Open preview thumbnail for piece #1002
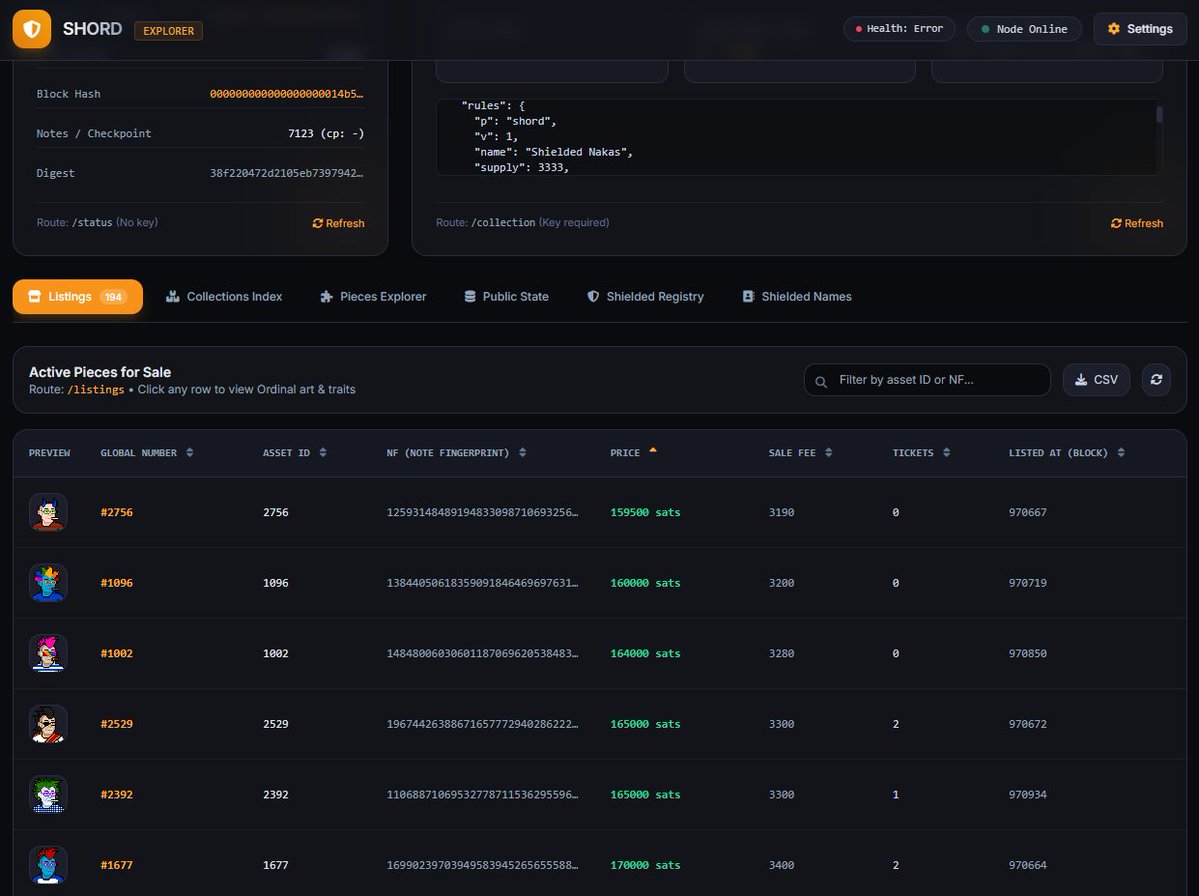The width and height of the screenshot is (1199, 896). (x=48, y=653)
